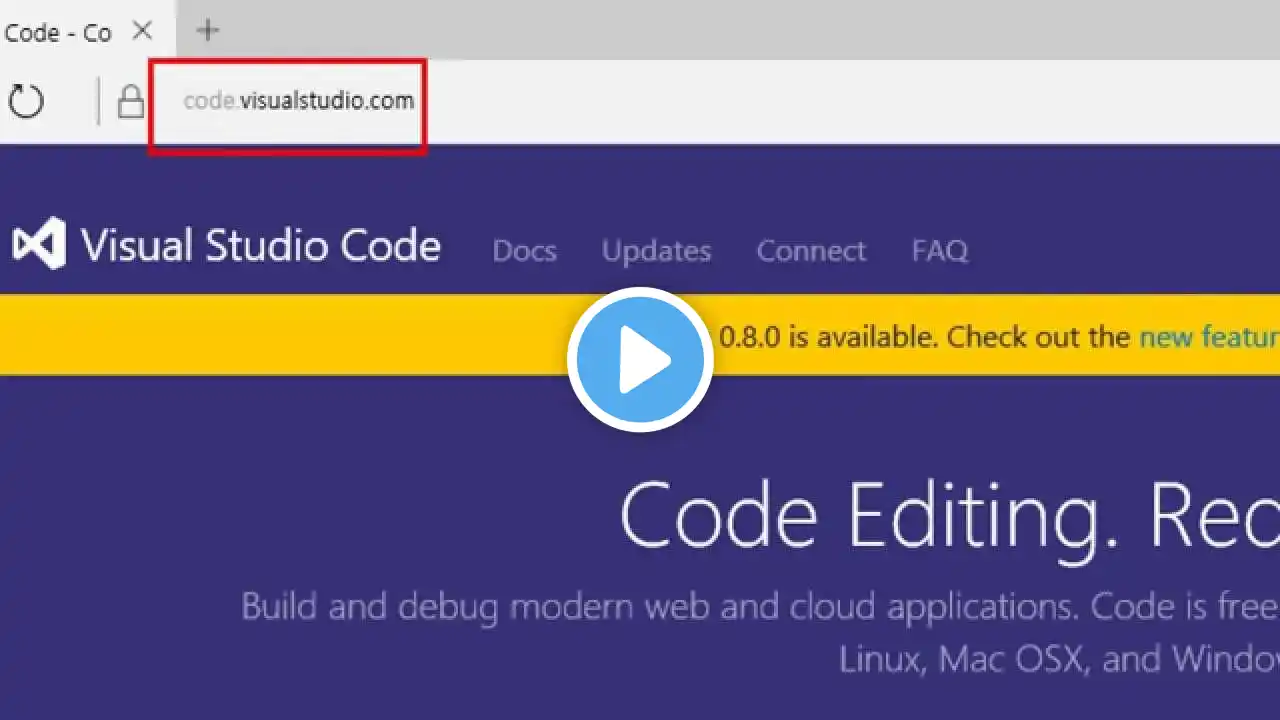
Task: Click the 'new features' link in banner
Action: pyautogui.click(x=1210, y=337)
